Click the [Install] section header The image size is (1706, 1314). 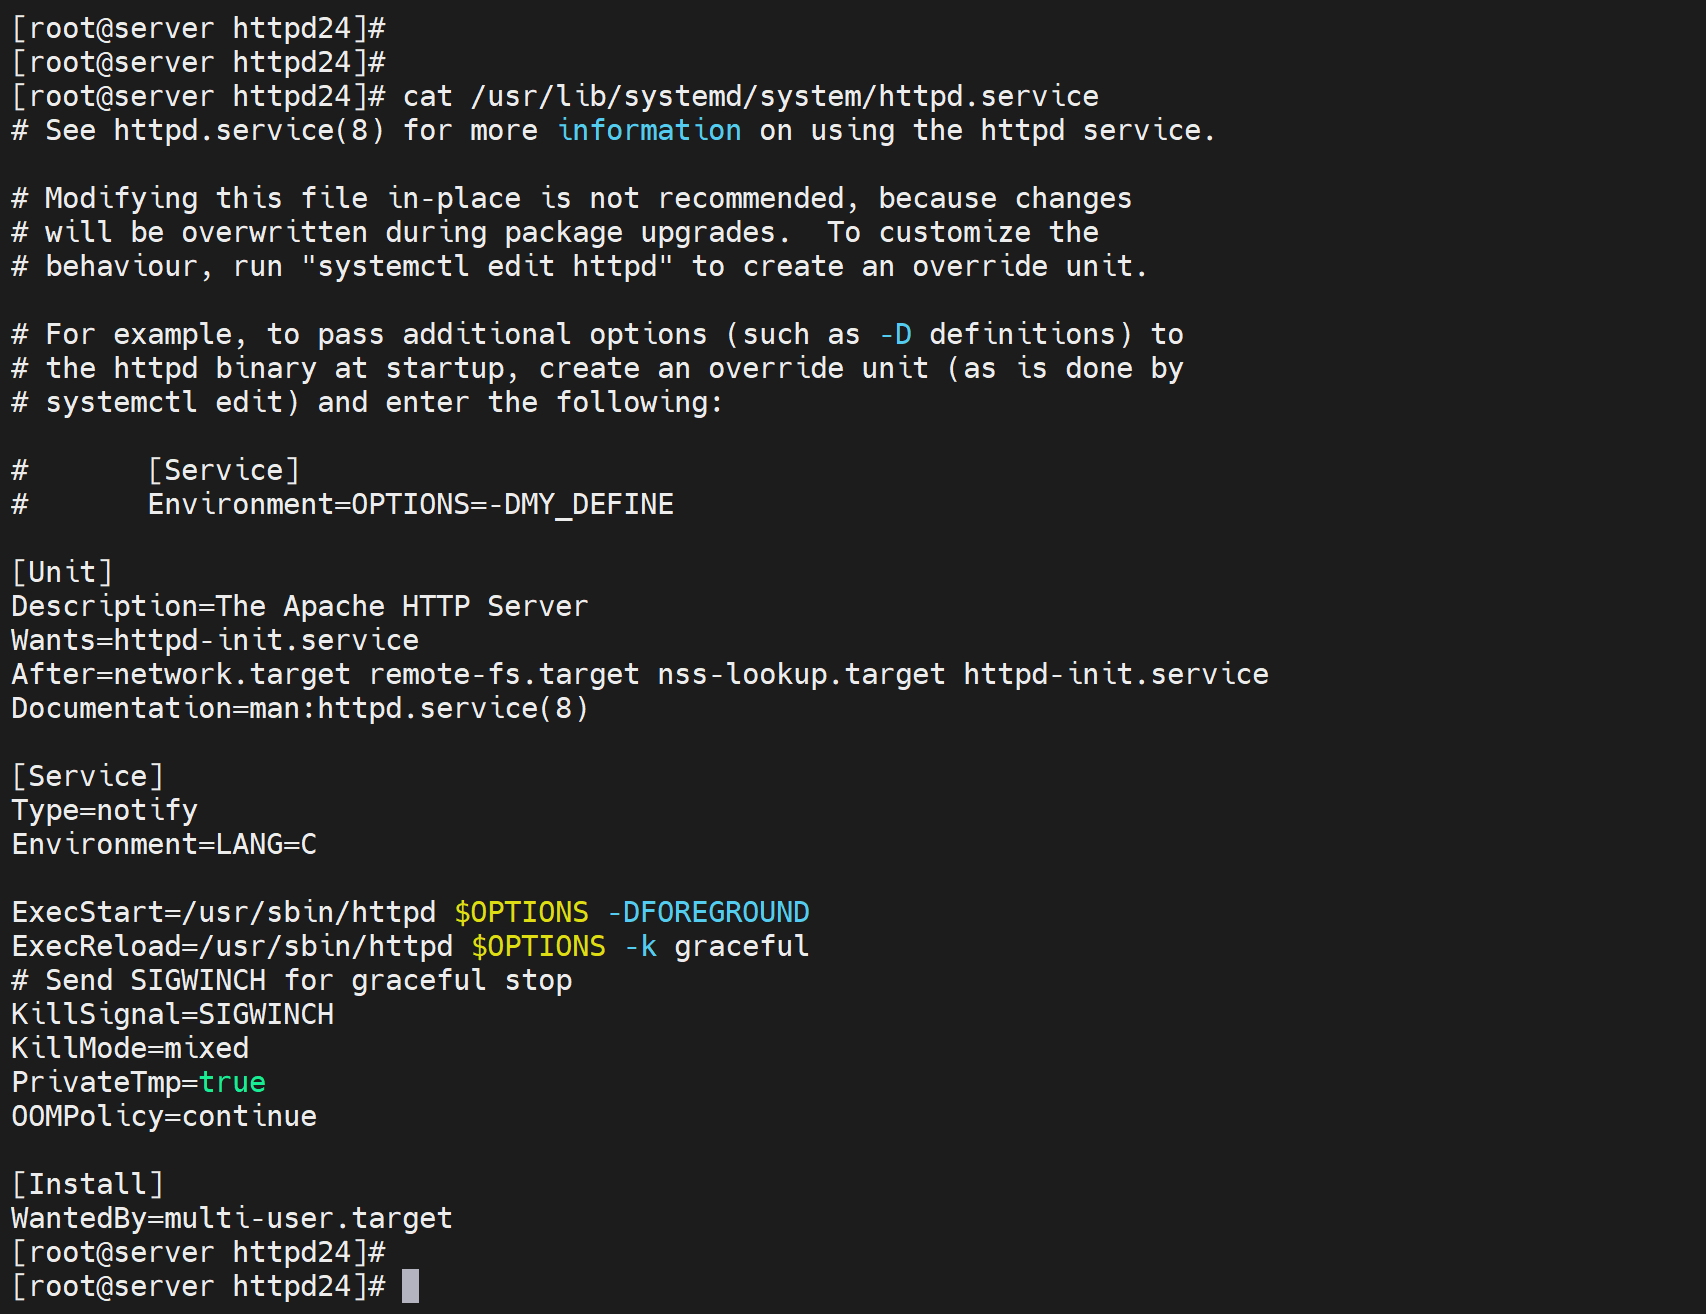click(87, 1184)
